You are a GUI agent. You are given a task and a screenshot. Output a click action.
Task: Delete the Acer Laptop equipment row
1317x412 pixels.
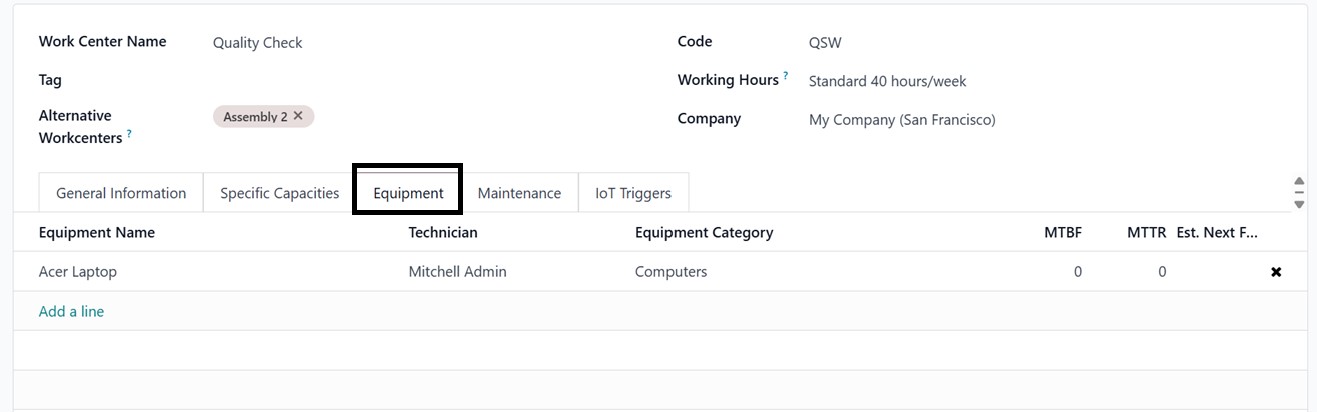pyautogui.click(x=1276, y=272)
